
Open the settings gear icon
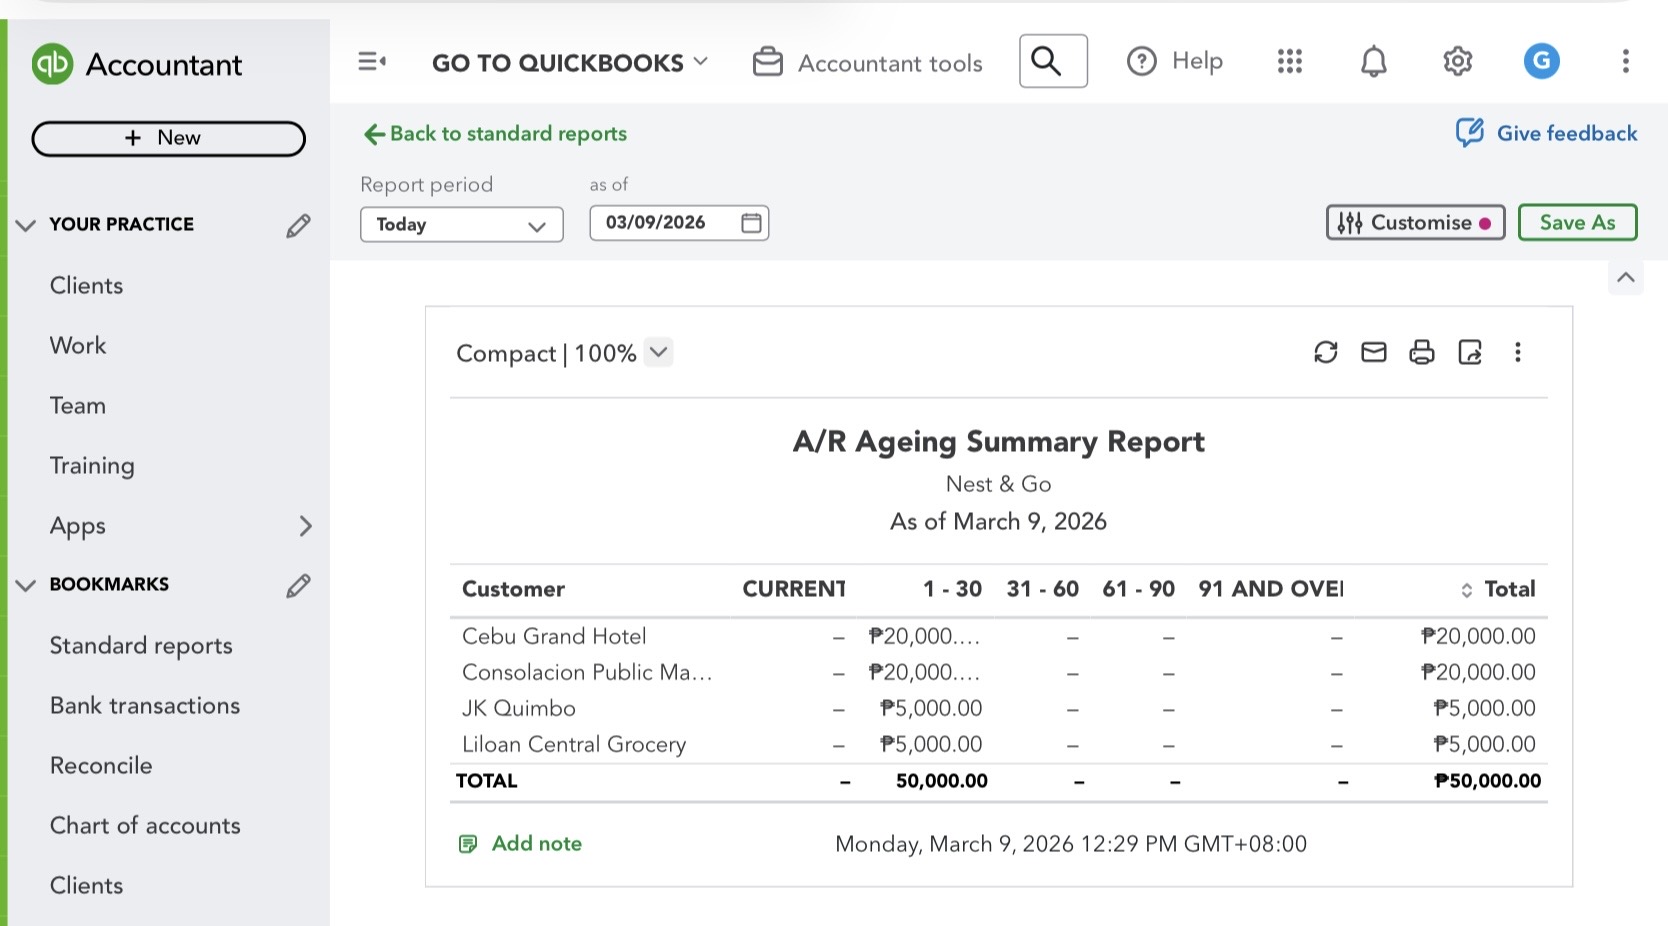(1457, 62)
